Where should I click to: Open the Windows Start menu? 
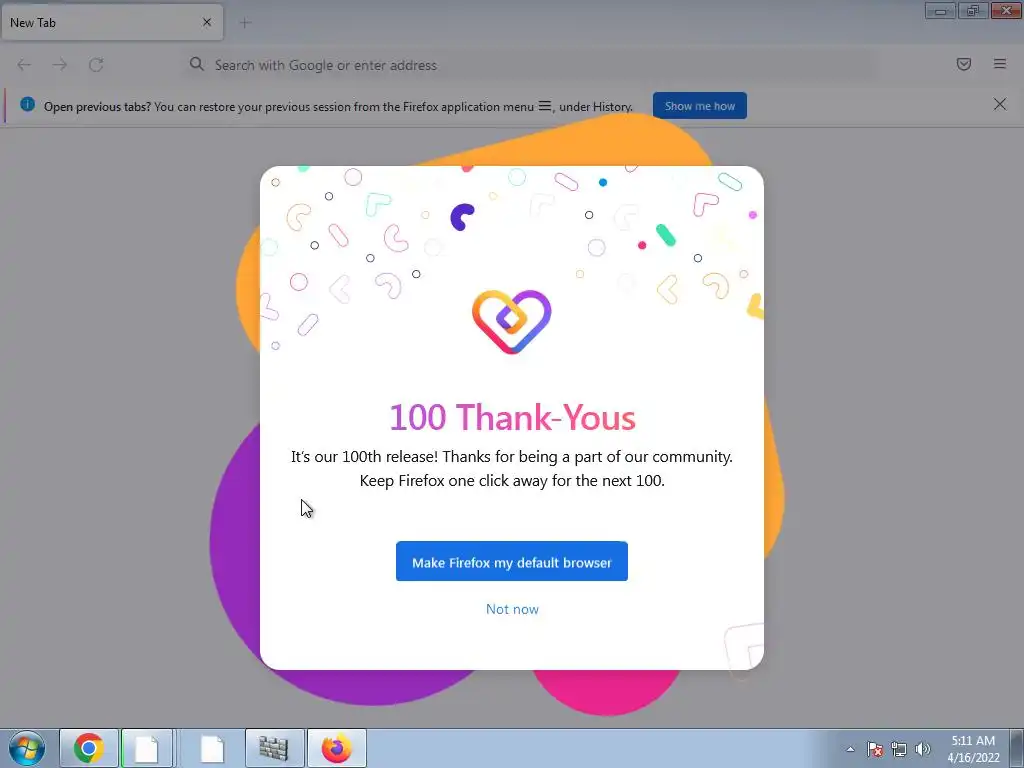click(x=27, y=748)
